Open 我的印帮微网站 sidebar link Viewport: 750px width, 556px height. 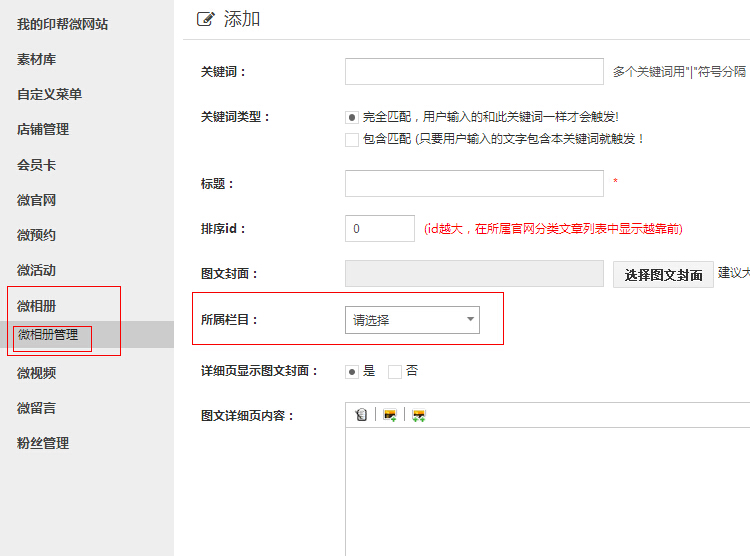(63, 24)
